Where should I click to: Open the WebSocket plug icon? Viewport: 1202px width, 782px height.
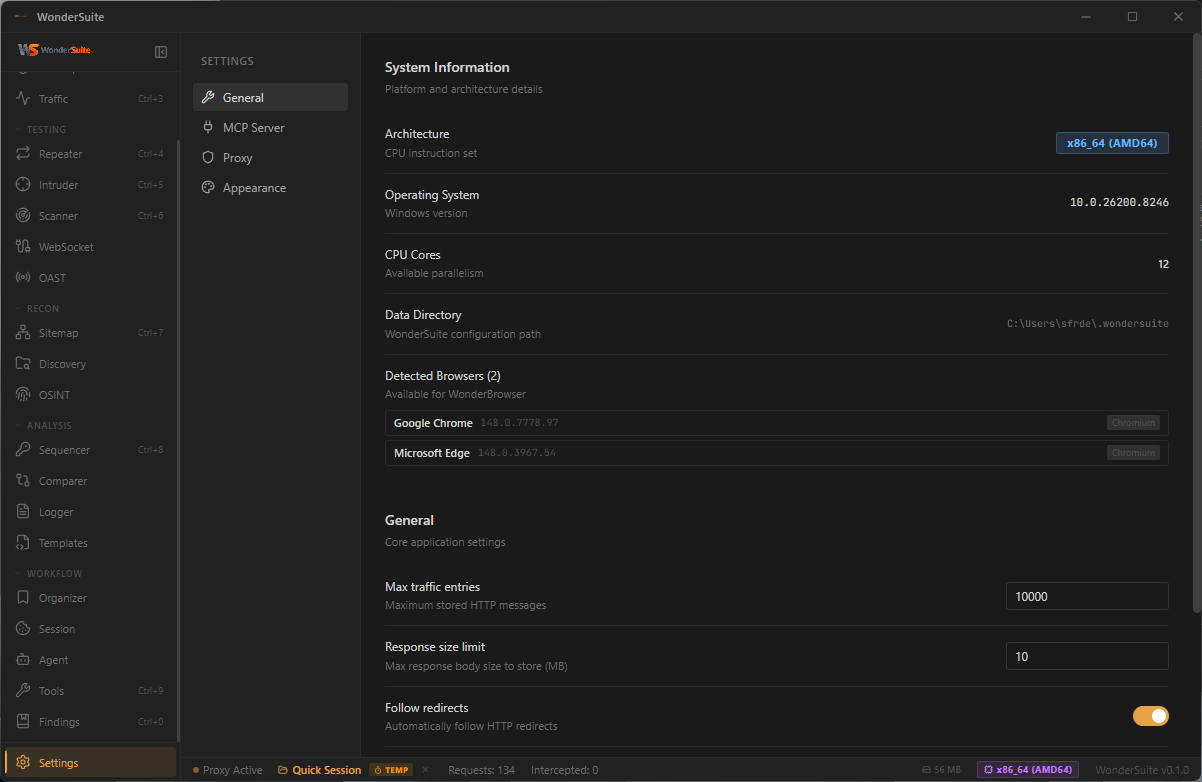click(x=23, y=247)
